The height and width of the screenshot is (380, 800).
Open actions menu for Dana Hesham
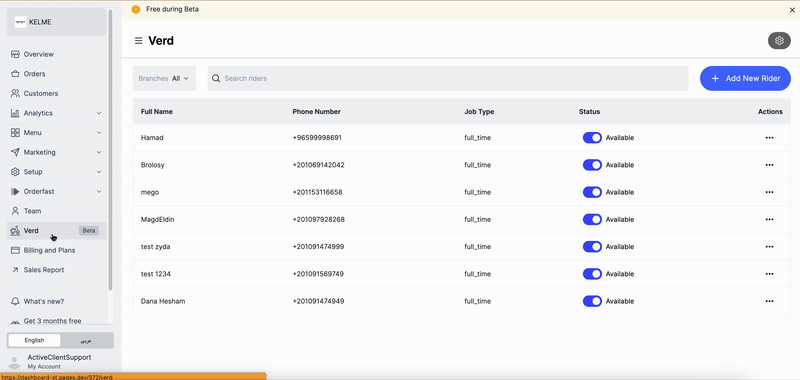[x=769, y=301]
